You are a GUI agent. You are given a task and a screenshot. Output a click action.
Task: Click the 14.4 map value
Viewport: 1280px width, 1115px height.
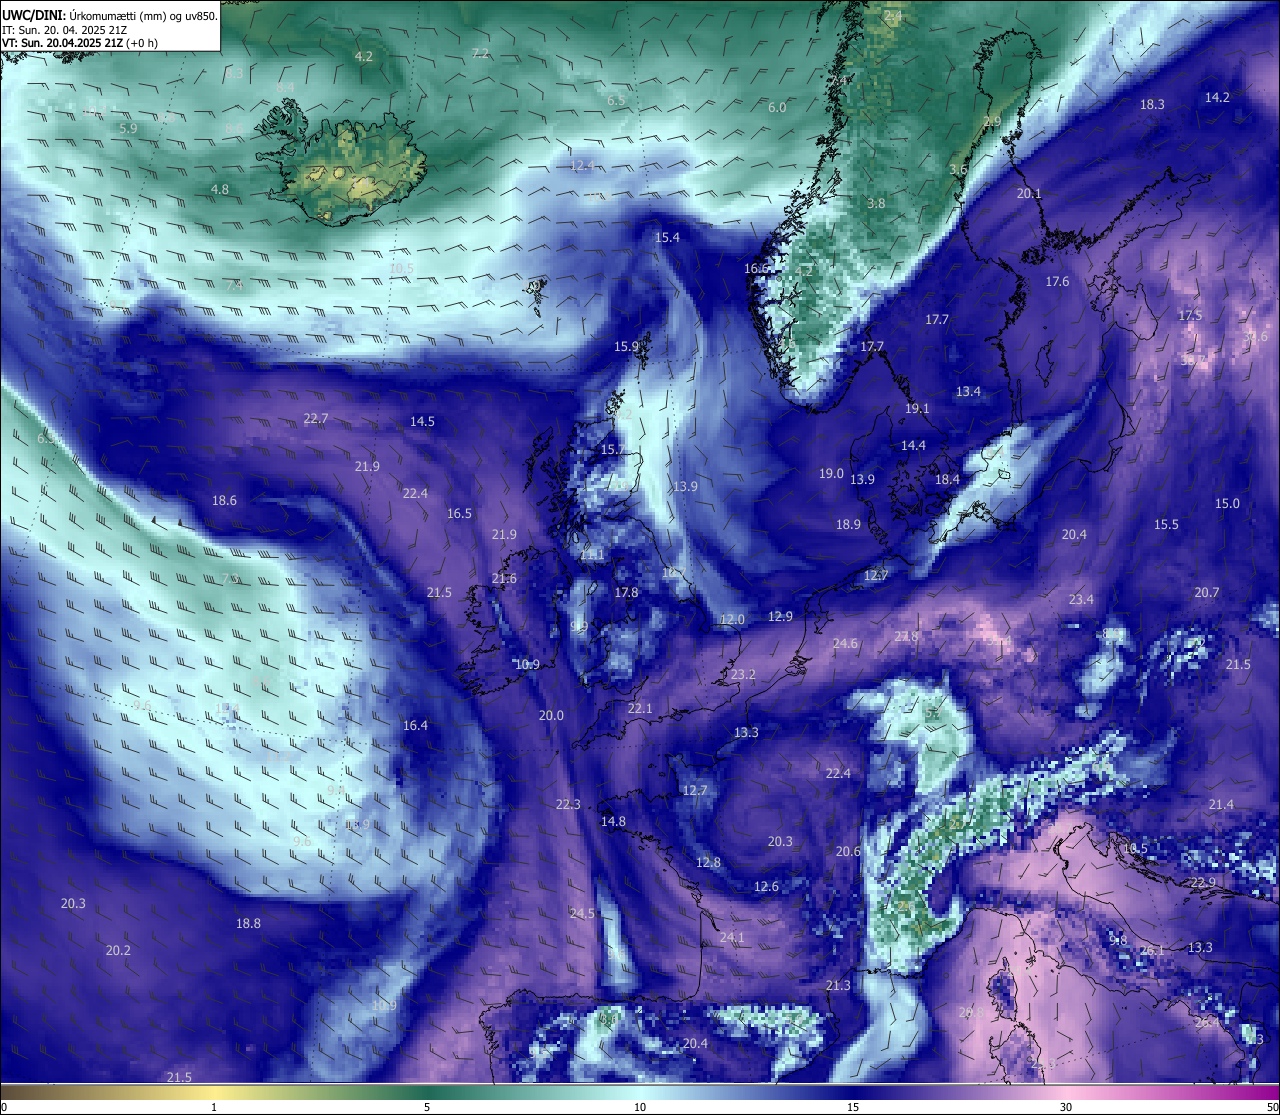pyautogui.click(x=913, y=445)
